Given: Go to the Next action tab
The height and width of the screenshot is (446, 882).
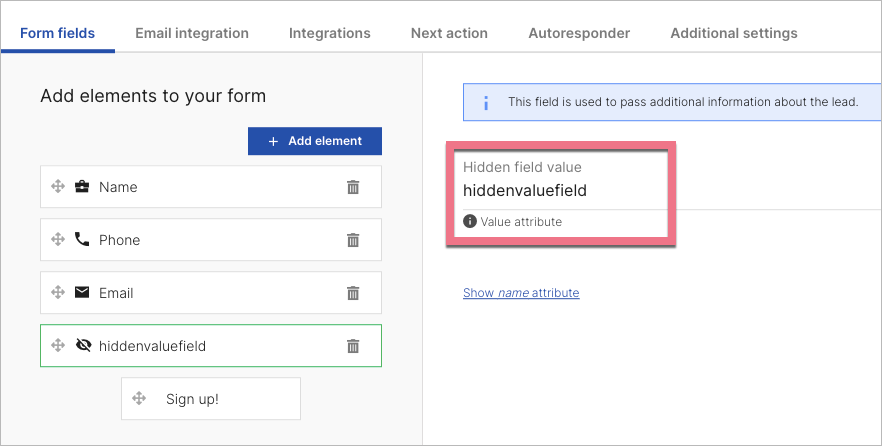Looking at the screenshot, I should click(449, 33).
